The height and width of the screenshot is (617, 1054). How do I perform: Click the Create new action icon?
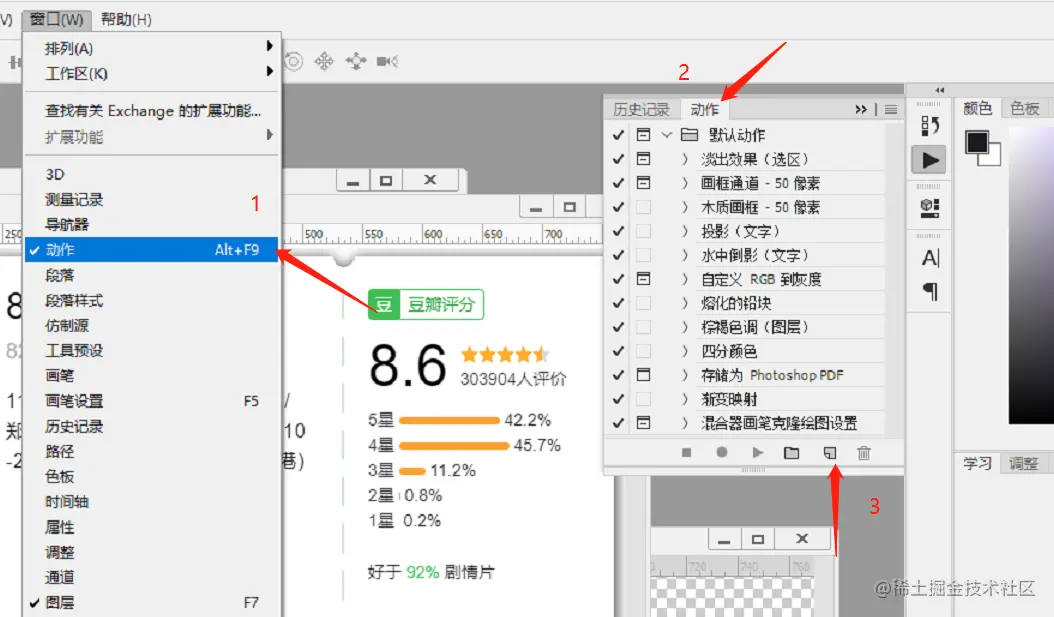(x=830, y=453)
